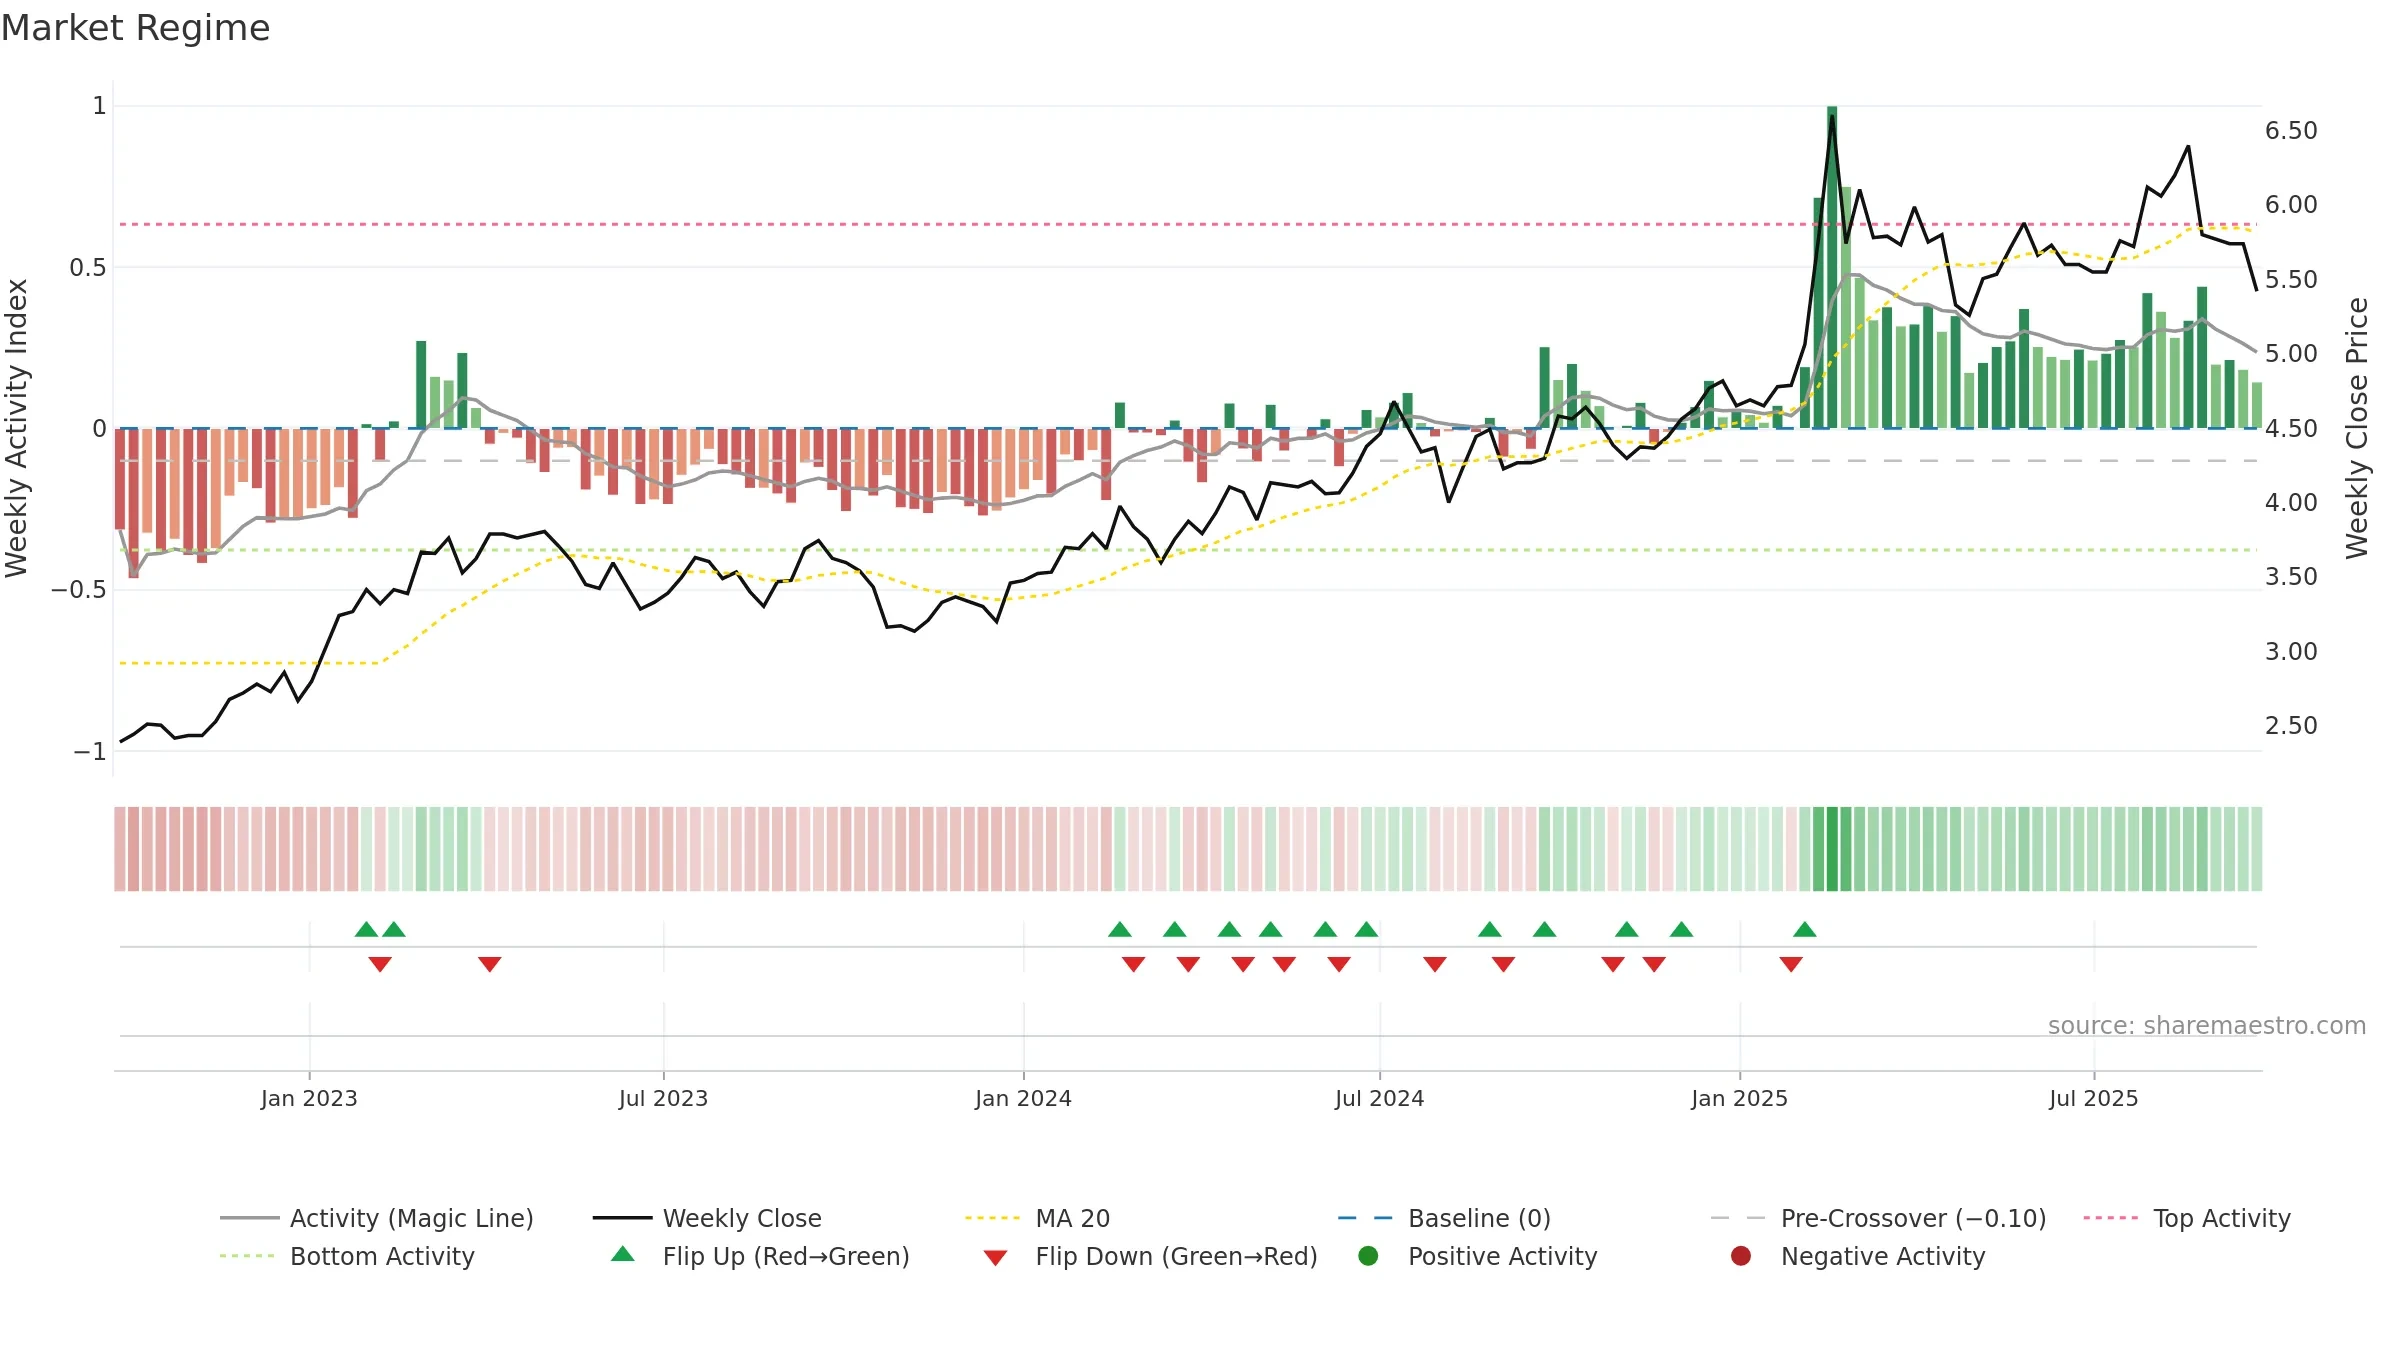Click the Baseline (0) legend entry
This screenshot has width=2400, height=1350.
coord(1444,1218)
